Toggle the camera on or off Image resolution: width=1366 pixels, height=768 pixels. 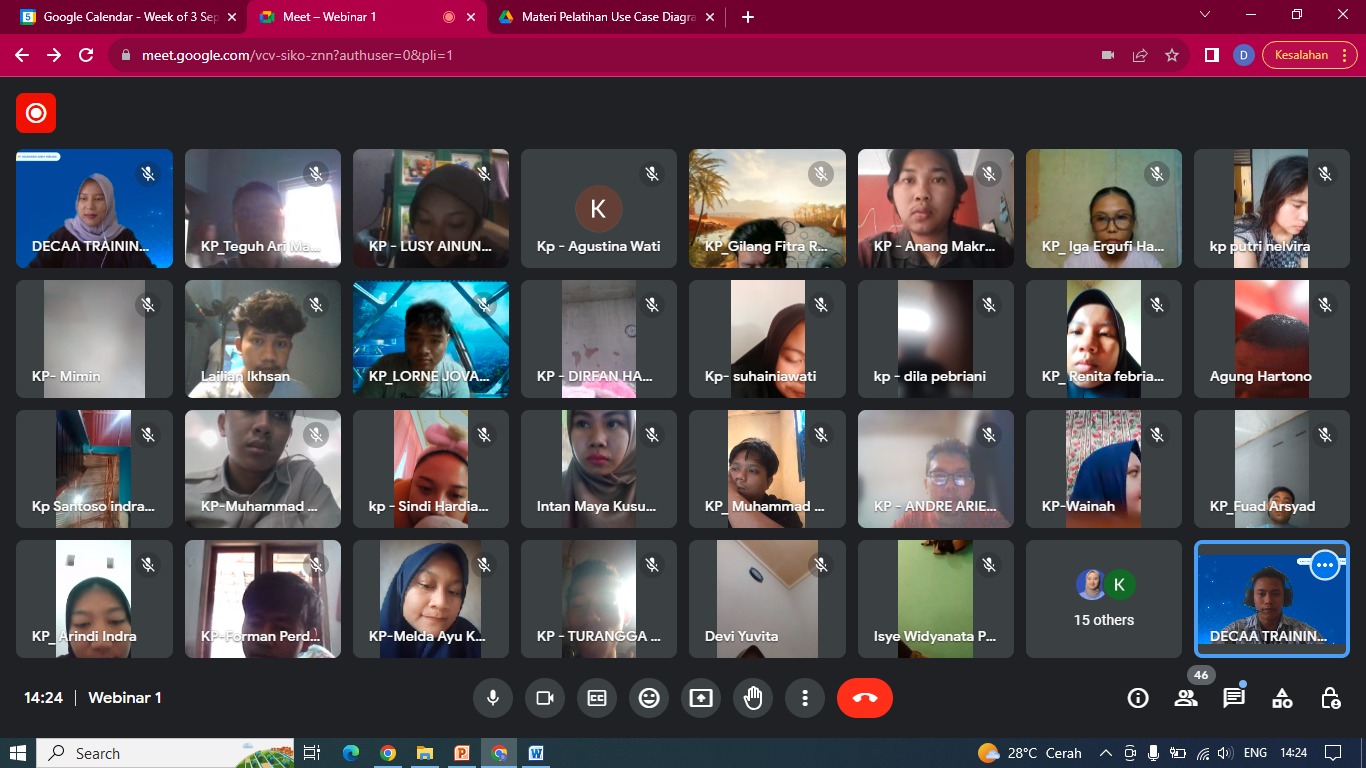[x=545, y=698]
